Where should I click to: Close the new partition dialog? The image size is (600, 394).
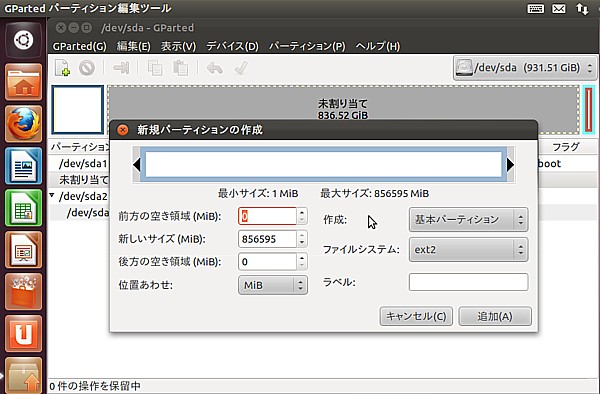pos(122,130)
